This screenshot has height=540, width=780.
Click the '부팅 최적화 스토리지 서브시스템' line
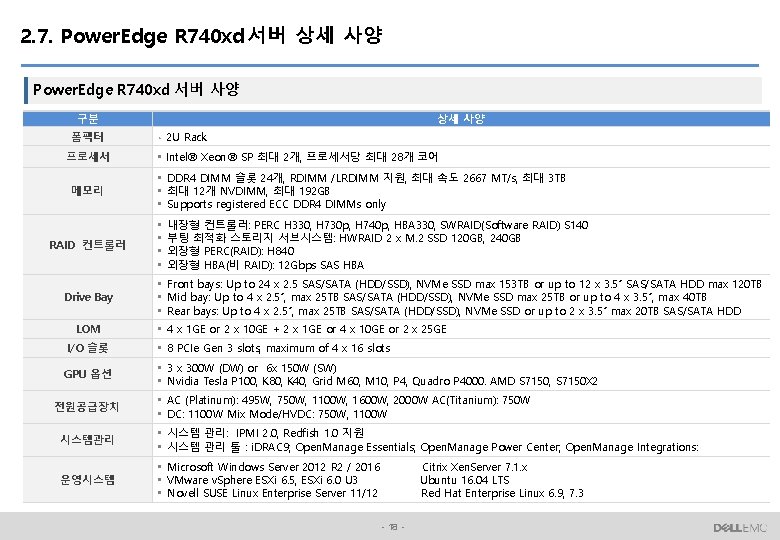click(344, 238)
